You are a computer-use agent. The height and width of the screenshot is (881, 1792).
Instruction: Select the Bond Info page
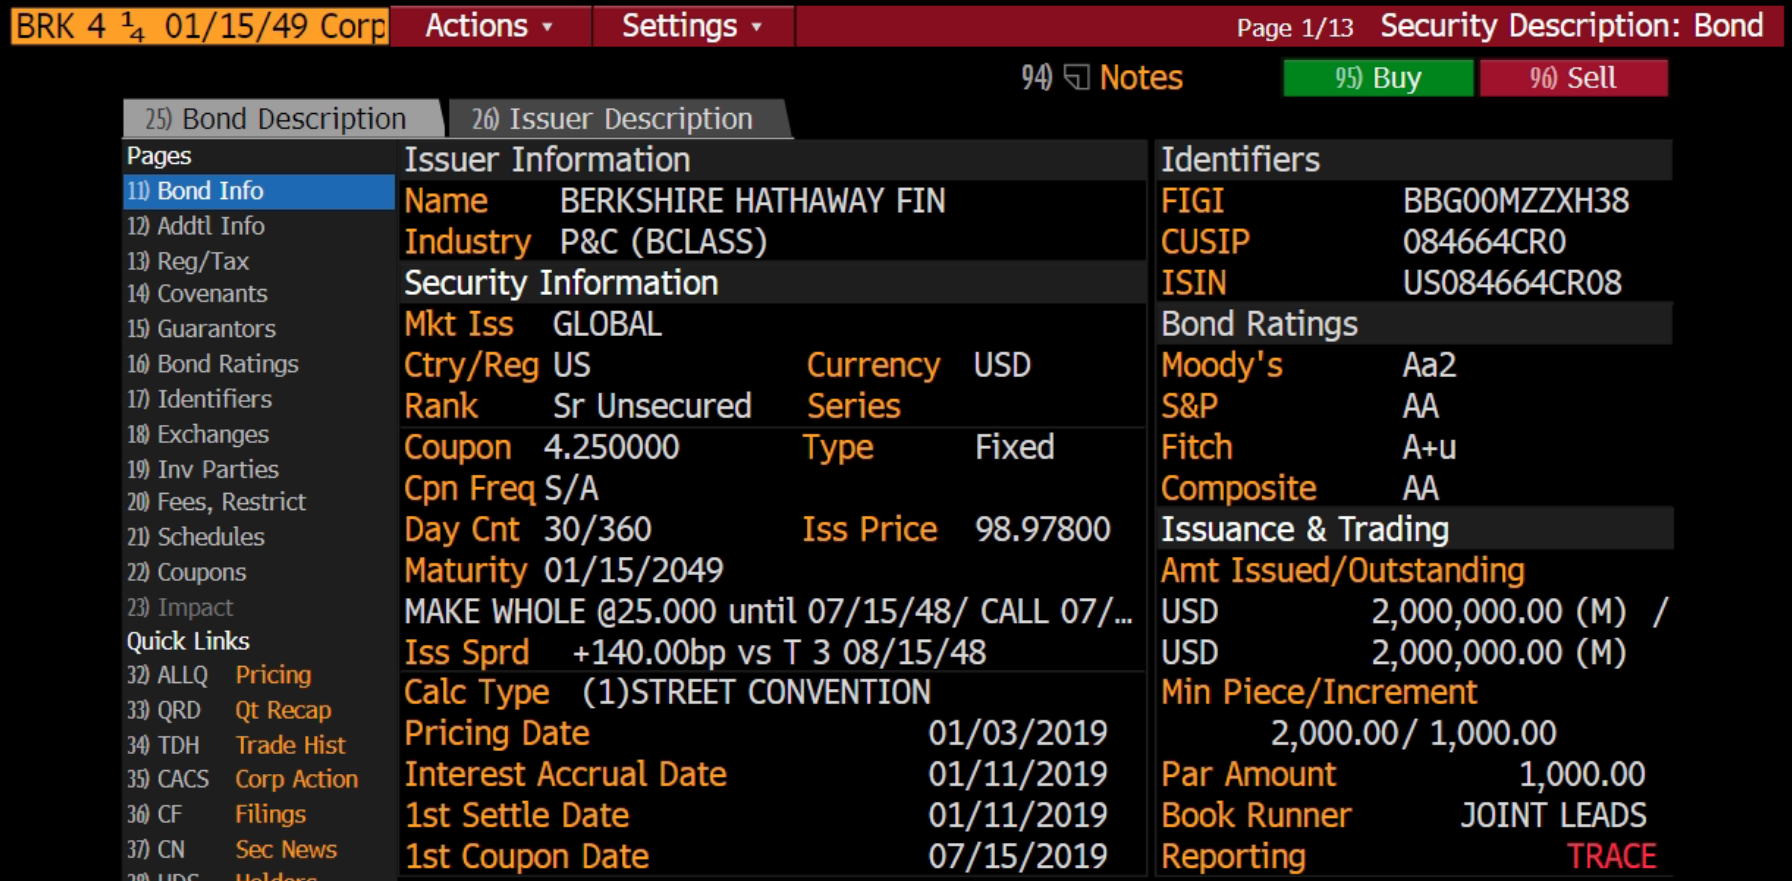click(x=259, y=191)
